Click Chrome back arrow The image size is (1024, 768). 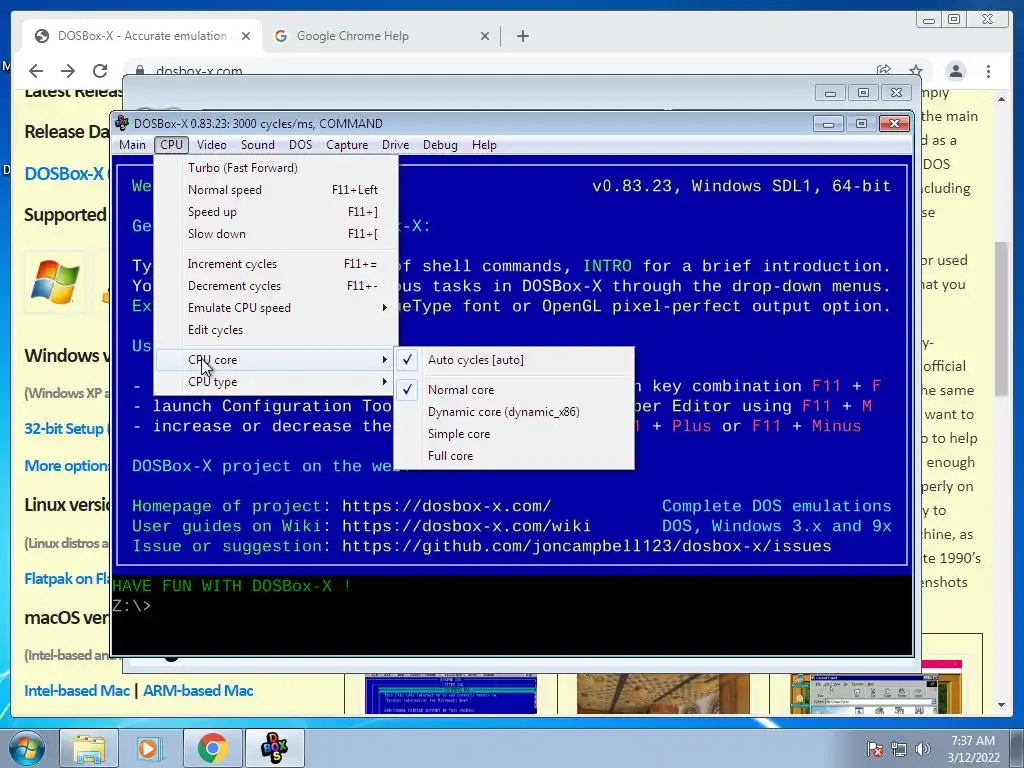click(36, 71)
